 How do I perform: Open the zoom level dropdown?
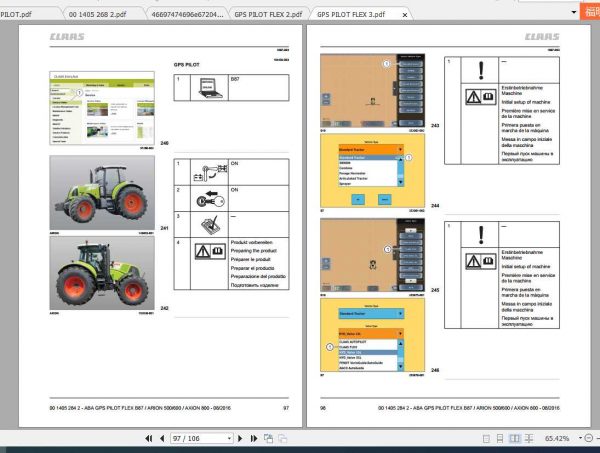pos(580,438)
